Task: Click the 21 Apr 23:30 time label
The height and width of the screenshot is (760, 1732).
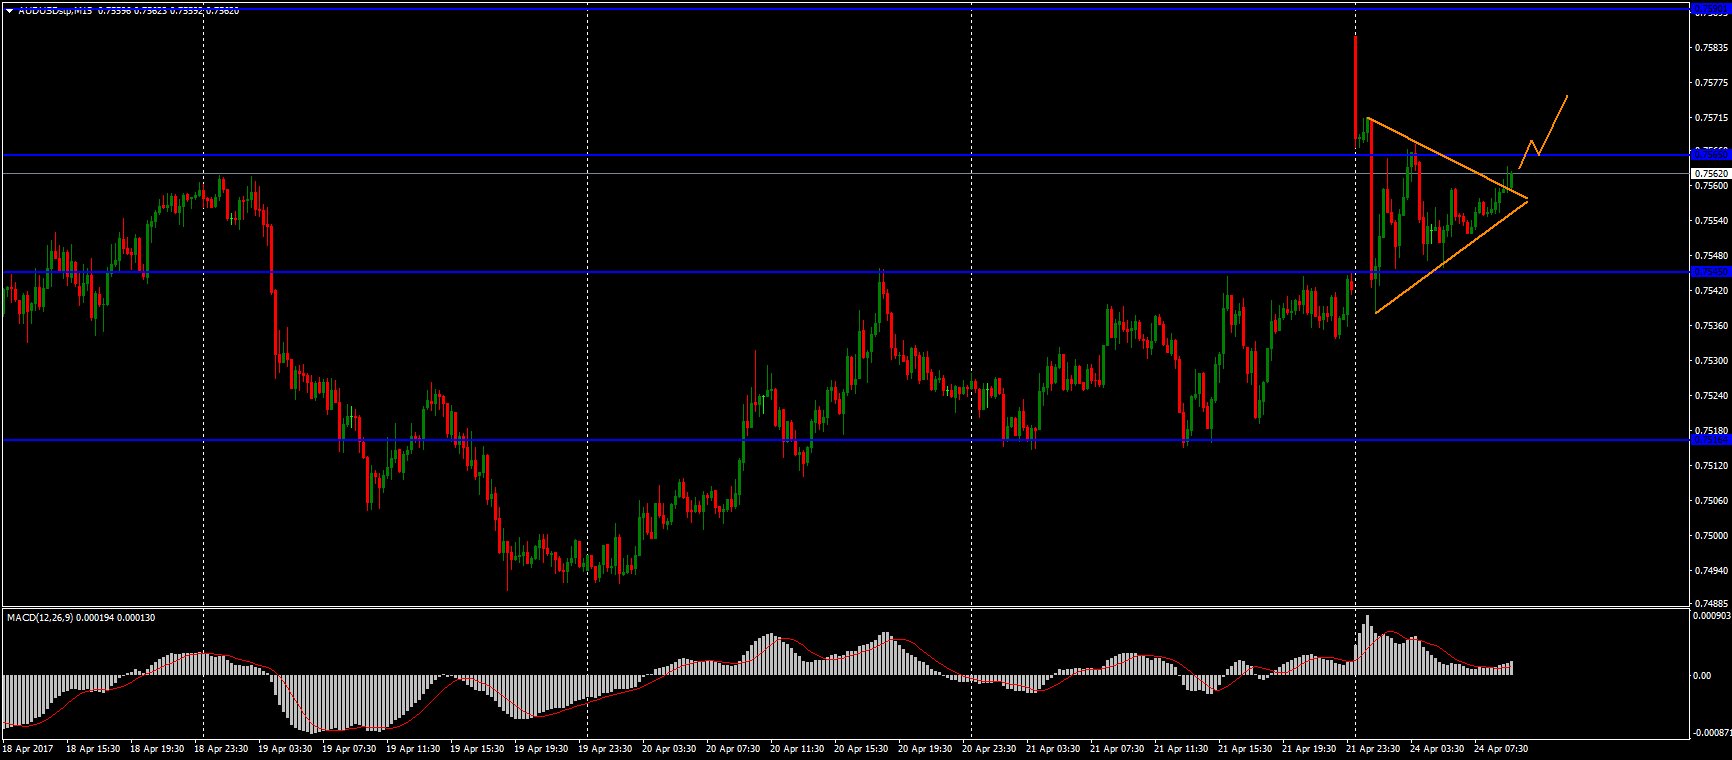Action: click(1373, 748)
